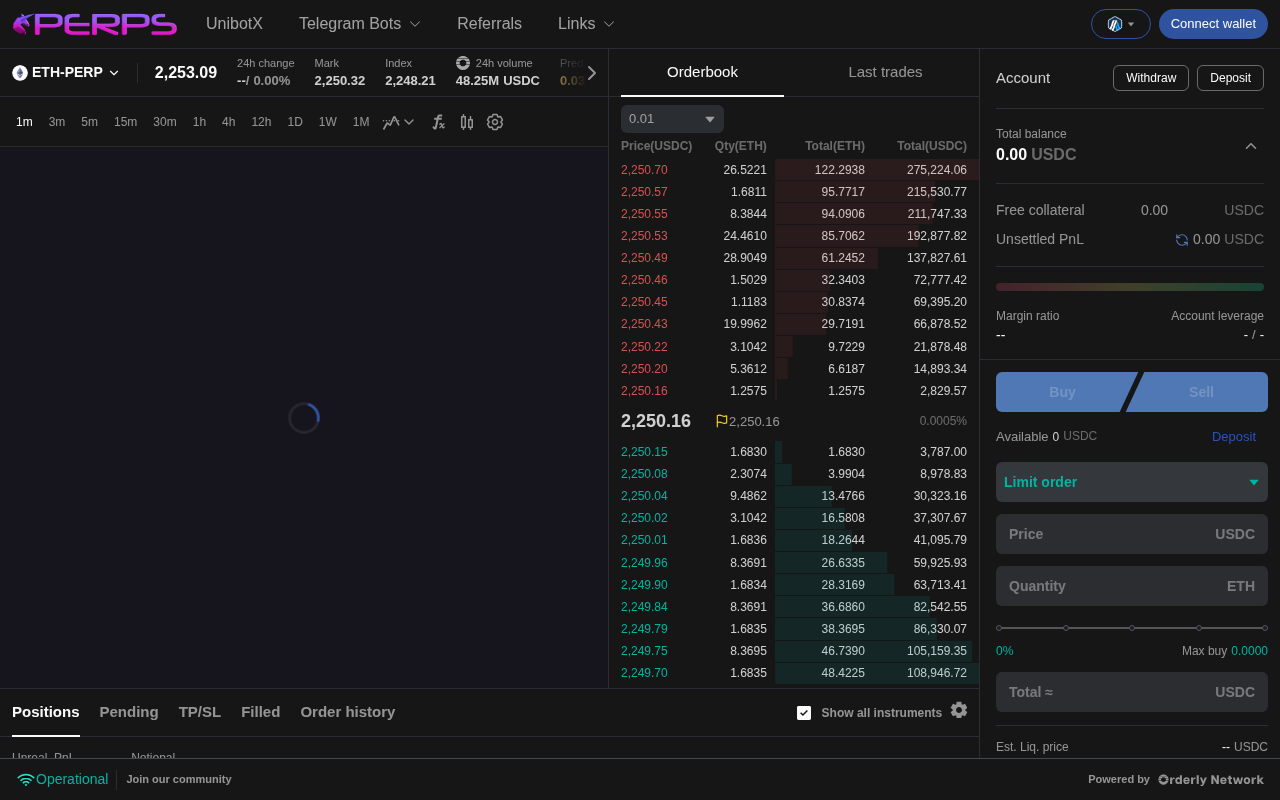The height and width of the screenshot is (800, 1280).
Task: Click the next ticker stats arrow
Action: [x=592, y=73]
